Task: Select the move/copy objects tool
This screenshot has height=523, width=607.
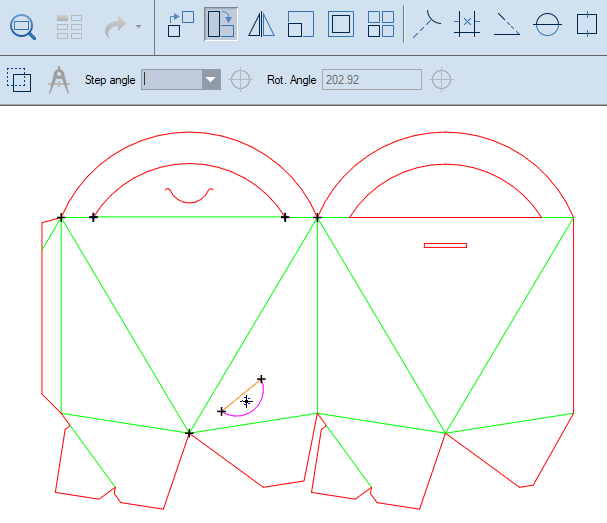Action: click(180, 24)
